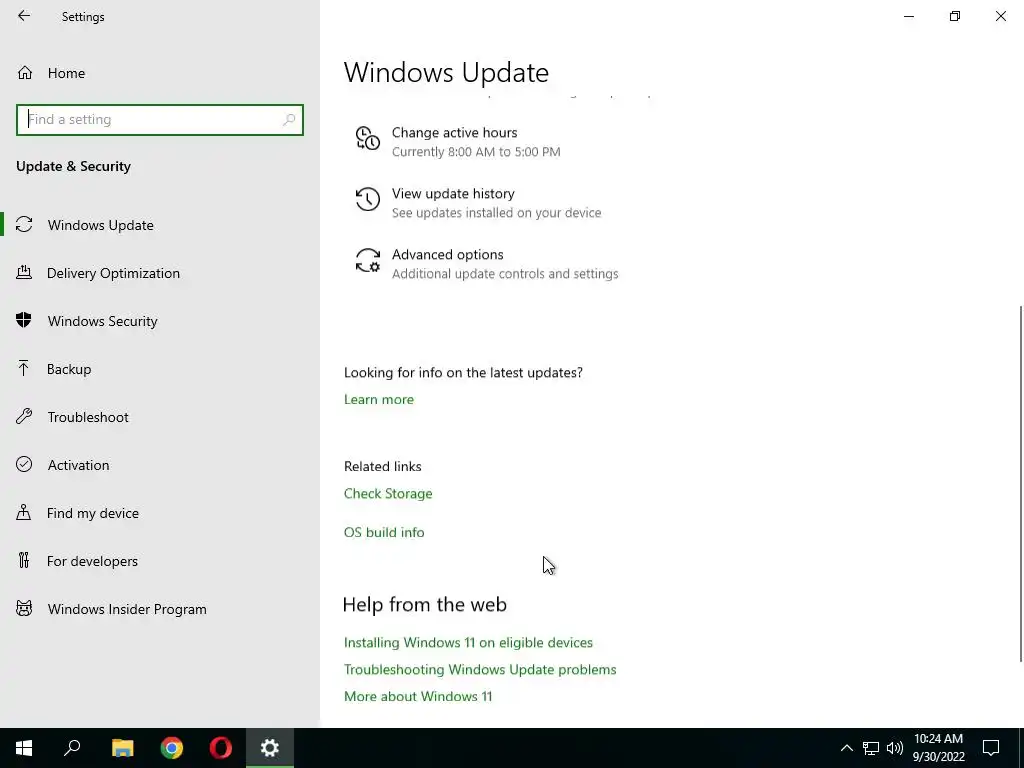
Task: Follow the Learn more link
Action: point(379,400)
